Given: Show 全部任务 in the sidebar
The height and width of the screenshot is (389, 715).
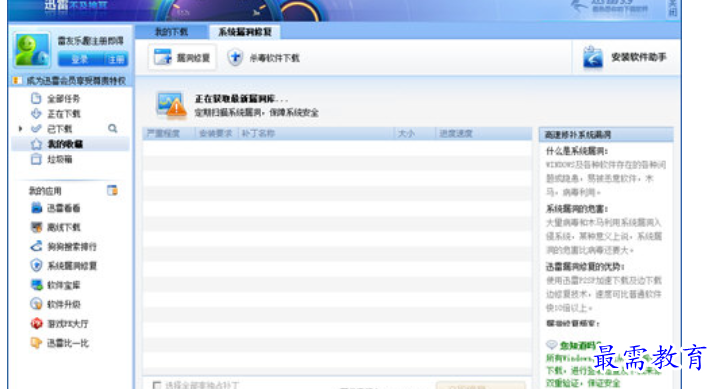Looking at the screenshot, I should pyautogui.click(x=63, y=99).
